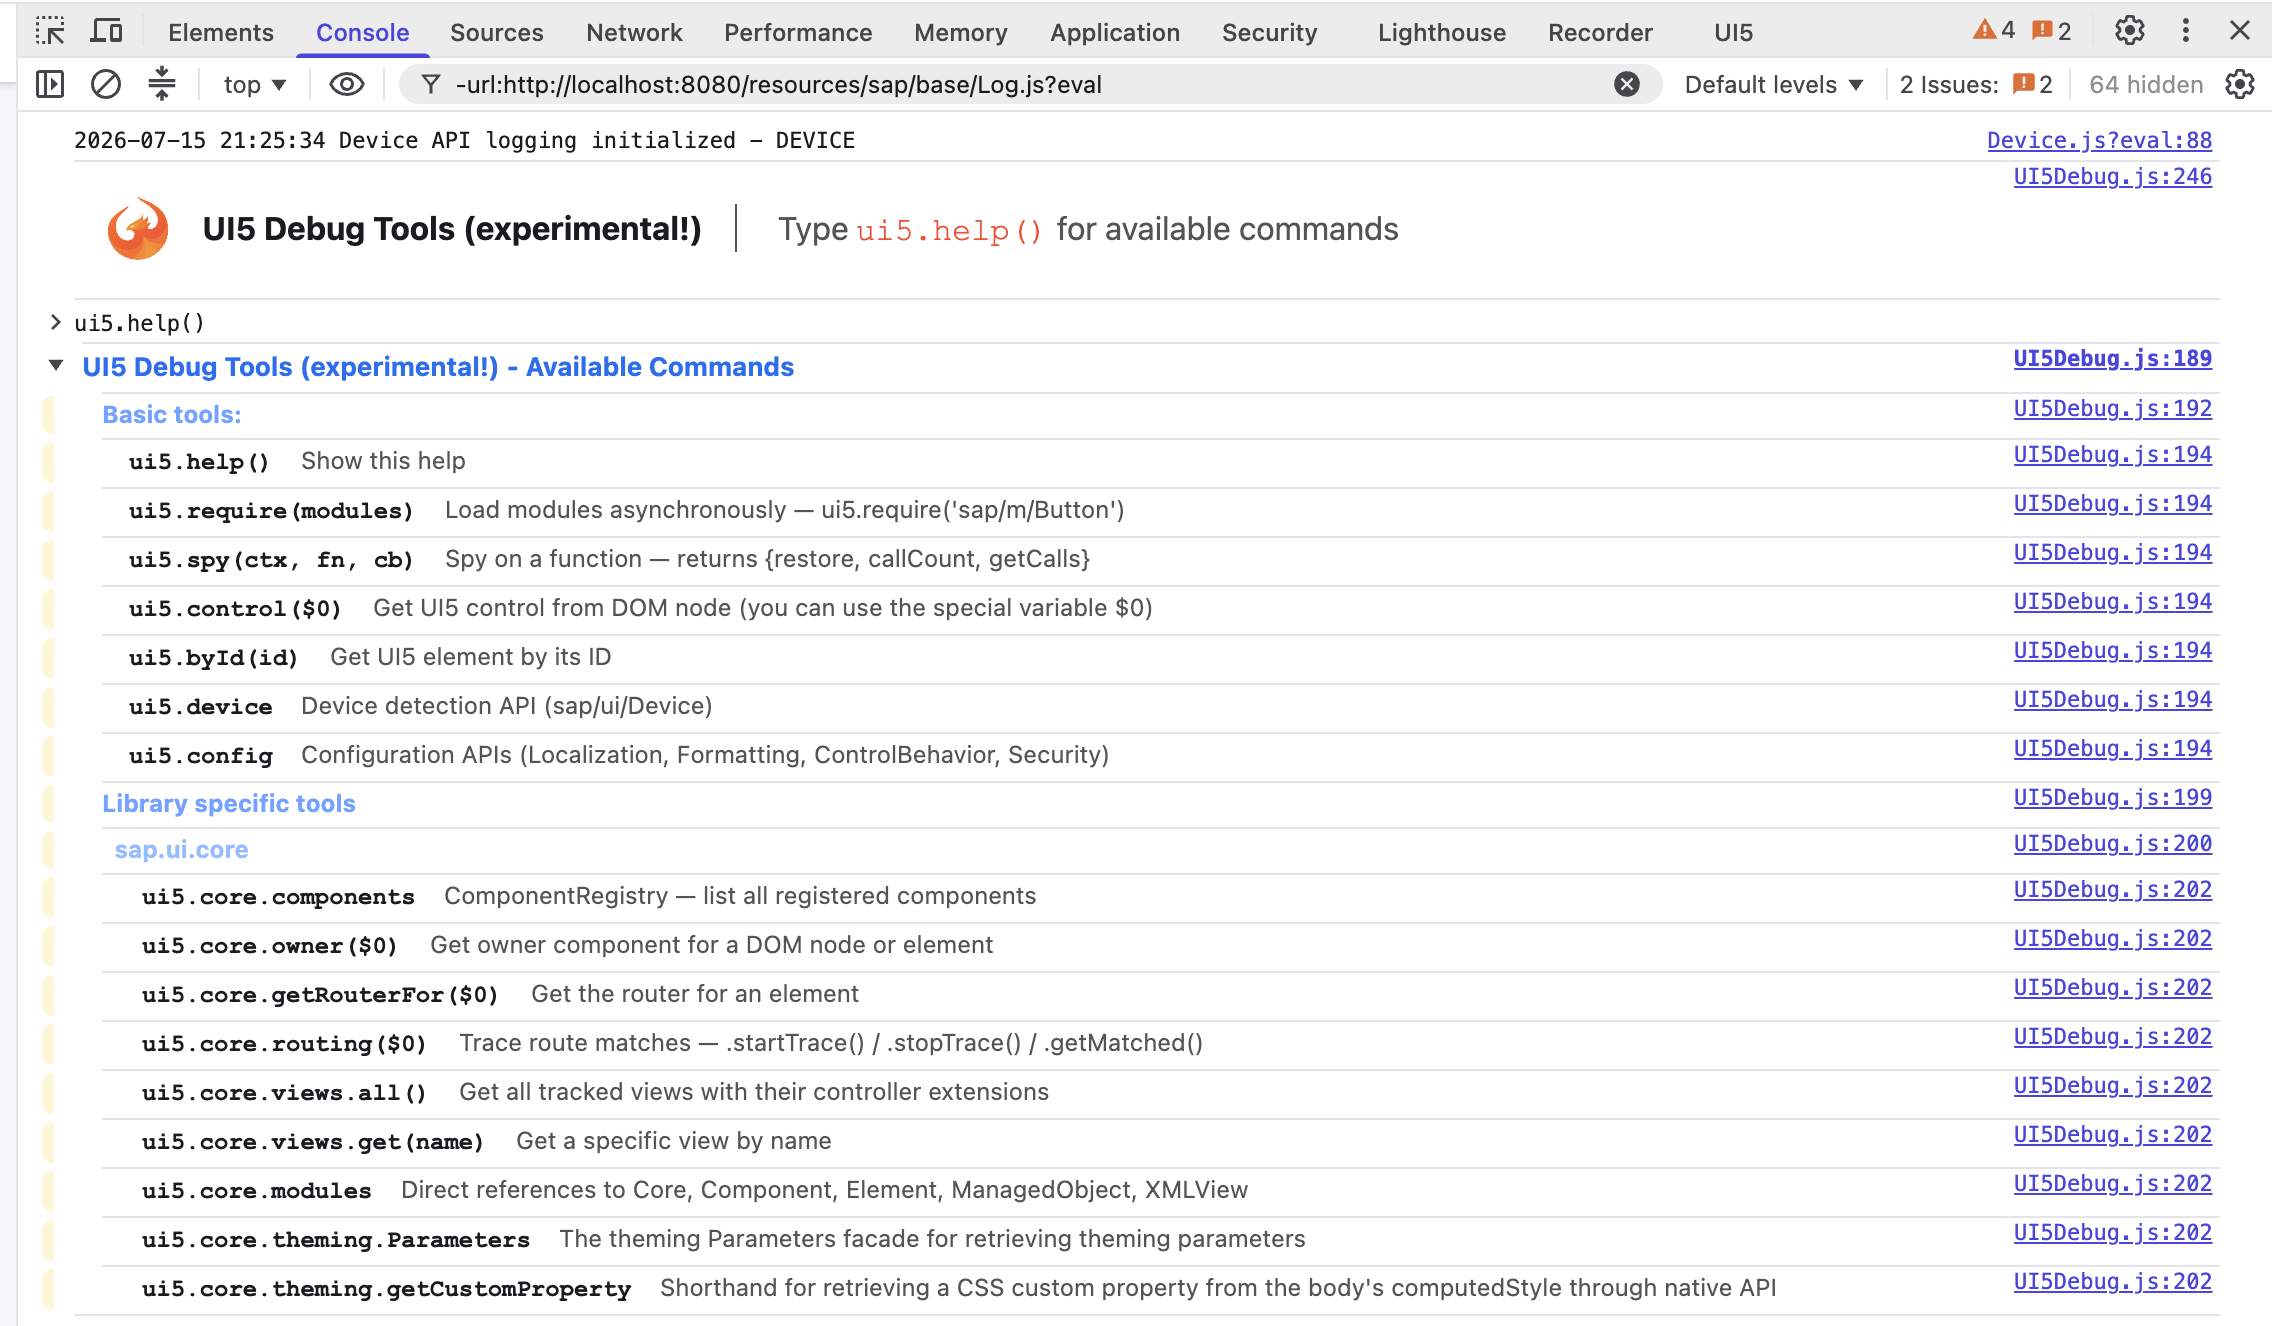
Task: Click the ui5.help() command entry line
Action: 139,323
